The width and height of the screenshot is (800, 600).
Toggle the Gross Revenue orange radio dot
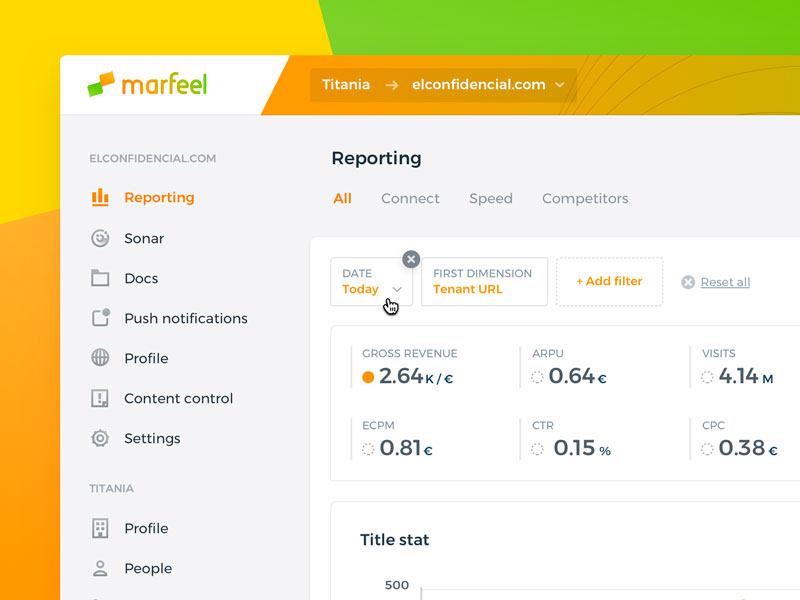[368, 377]
